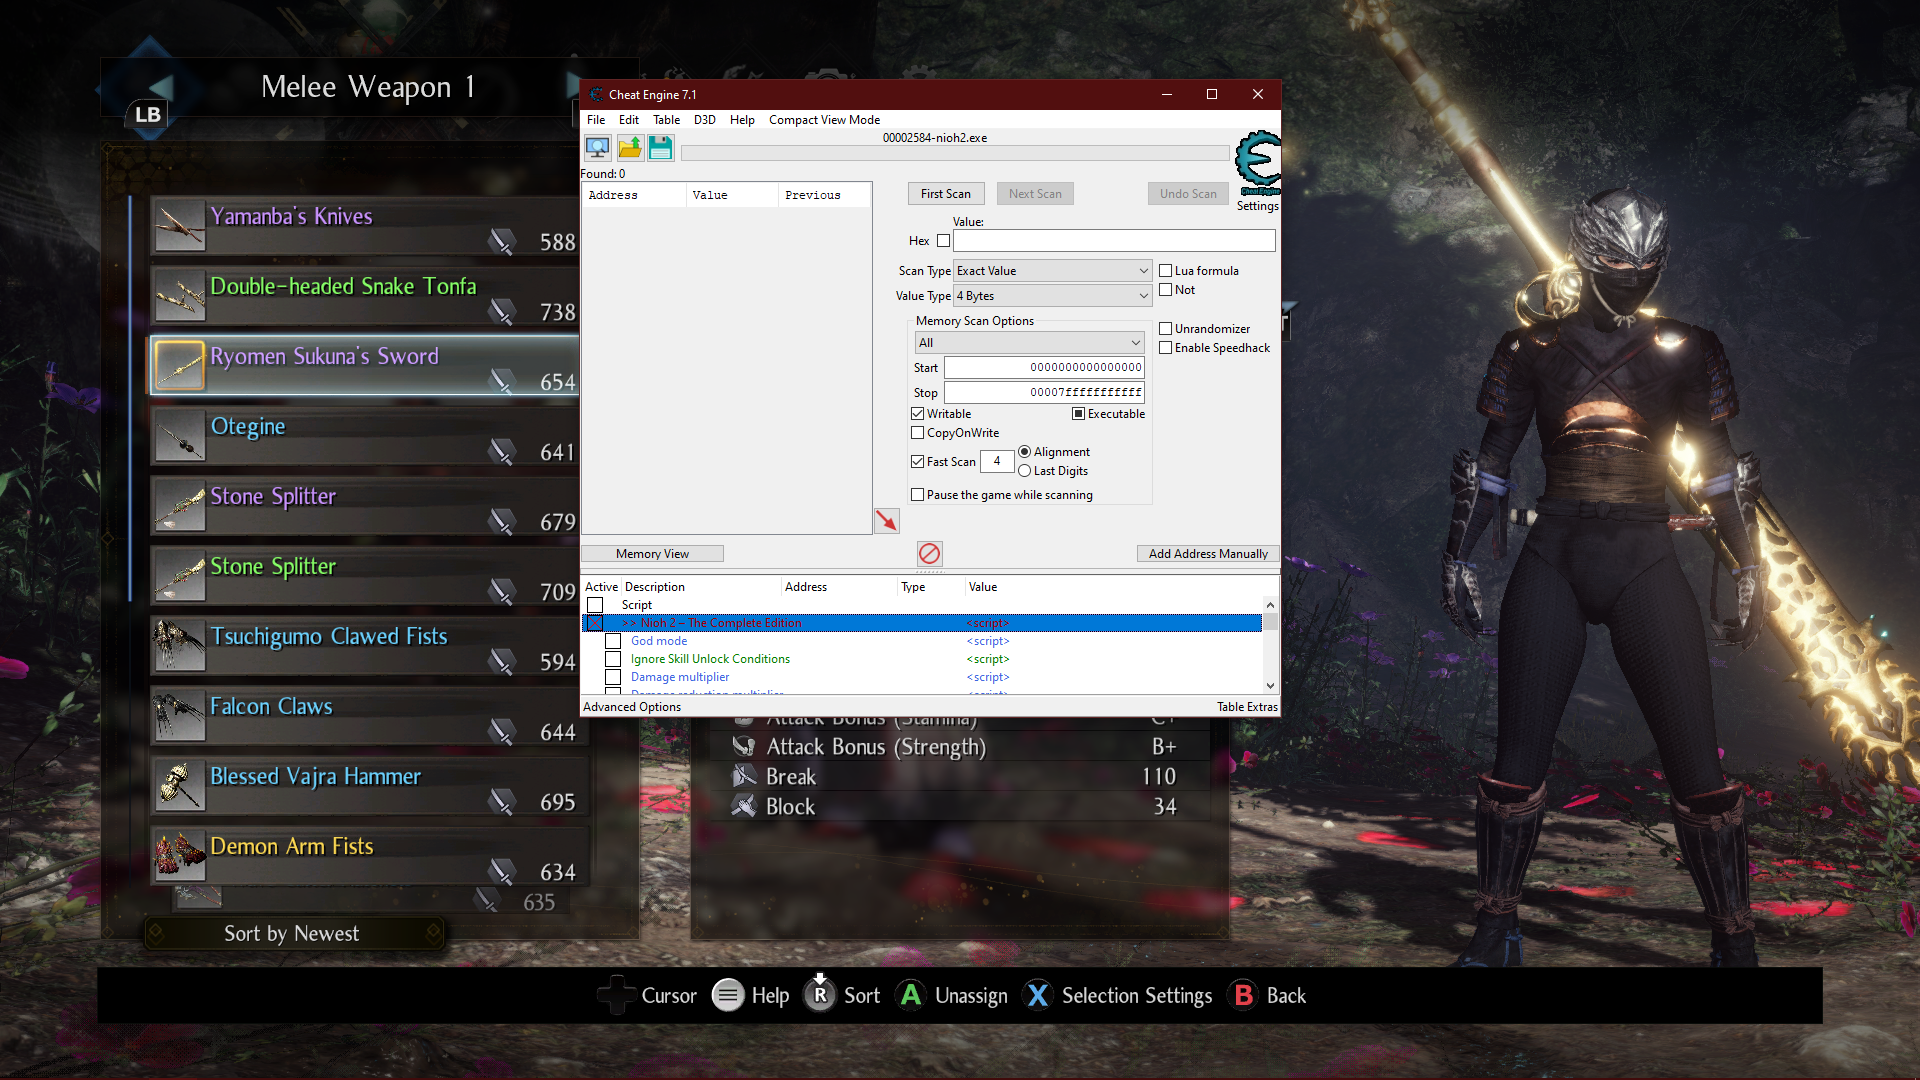The image size is (1920, 1080).
Task: Click the save floppy disk icon
Action: pos(661,148)
